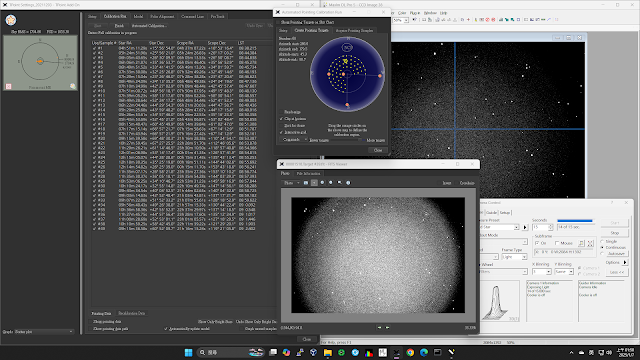Open the Plug-in menu in MaxIm DL

[415, 13]
